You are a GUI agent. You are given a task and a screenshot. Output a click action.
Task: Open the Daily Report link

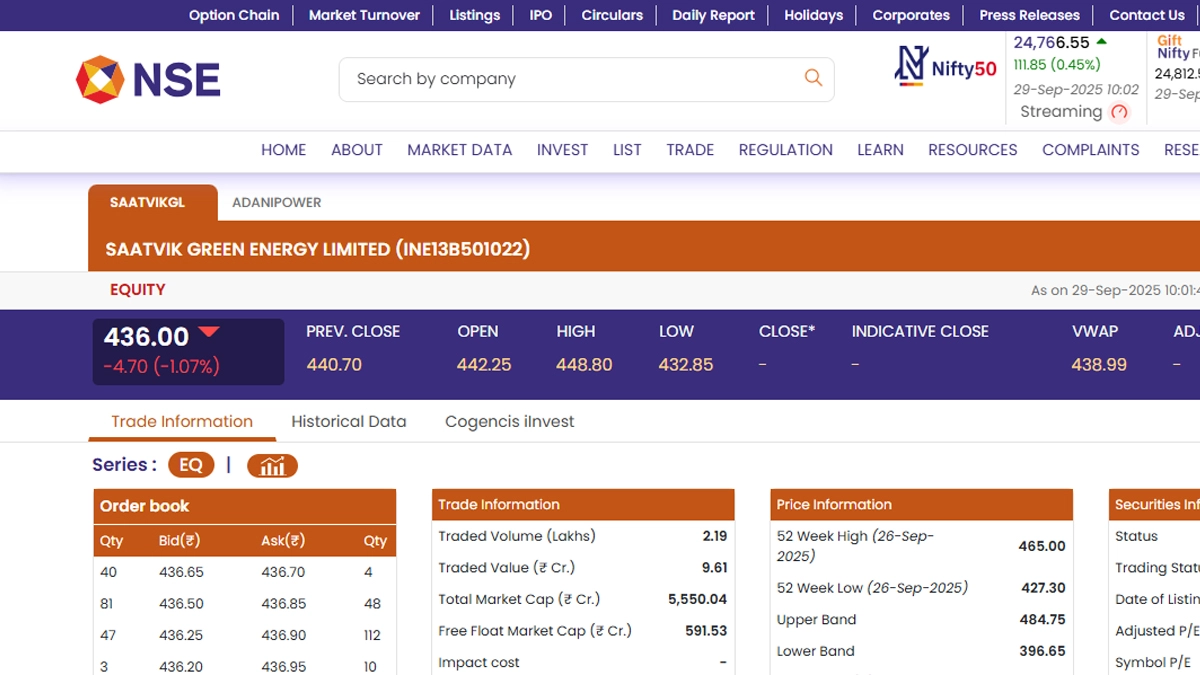pos(713,15)
